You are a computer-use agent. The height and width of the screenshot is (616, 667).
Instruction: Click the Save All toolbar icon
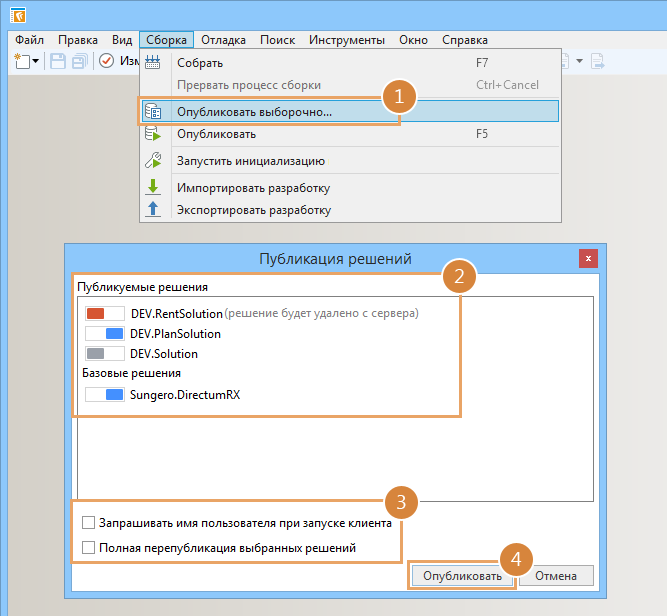point(78,62)
